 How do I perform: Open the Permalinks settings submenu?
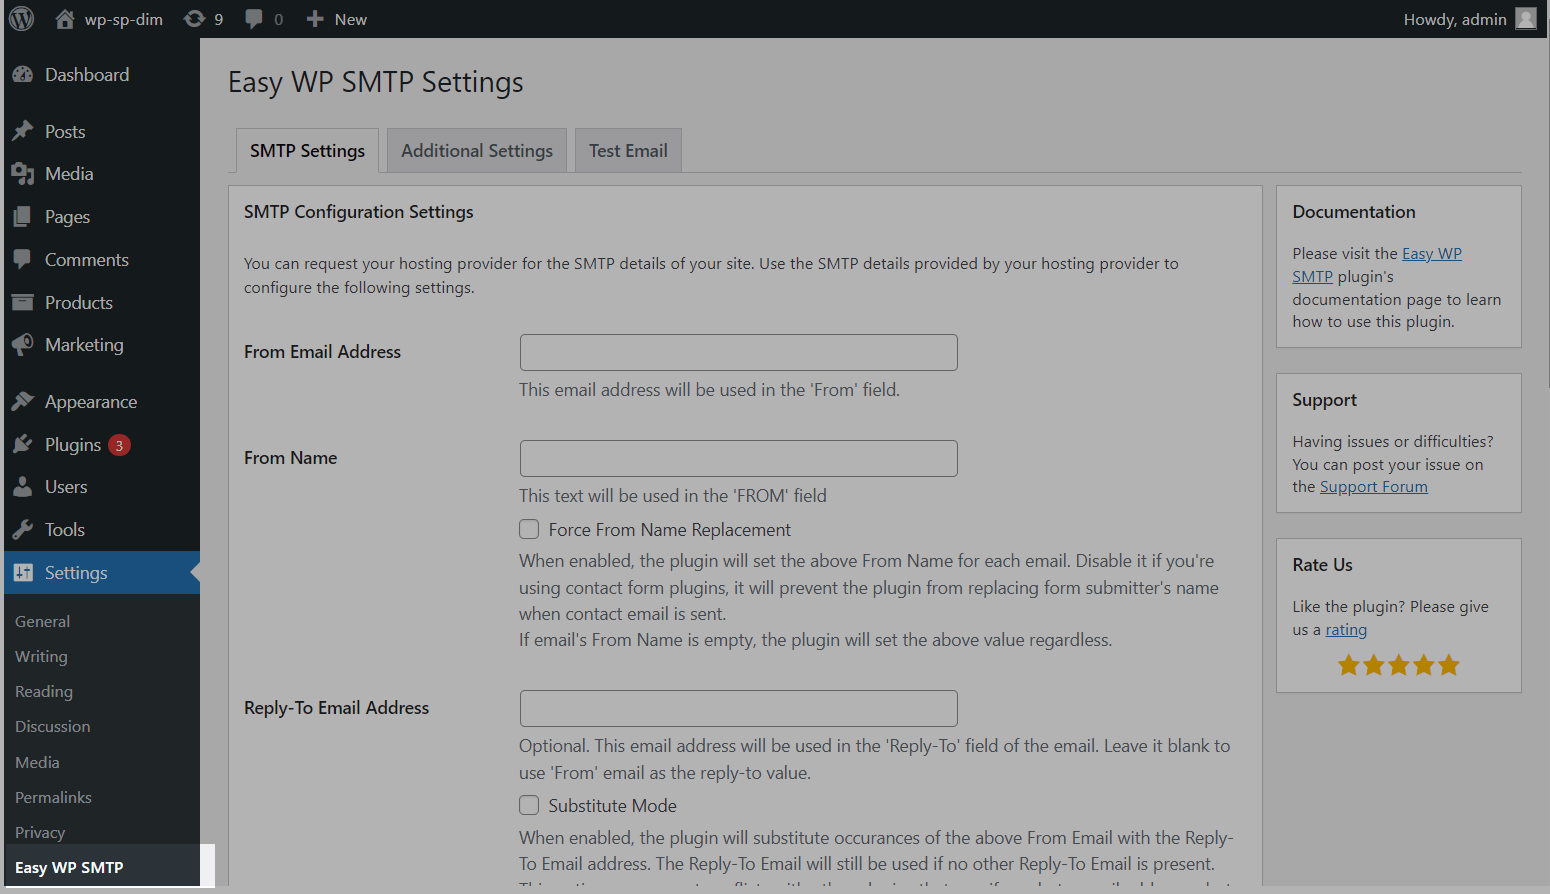53,797
